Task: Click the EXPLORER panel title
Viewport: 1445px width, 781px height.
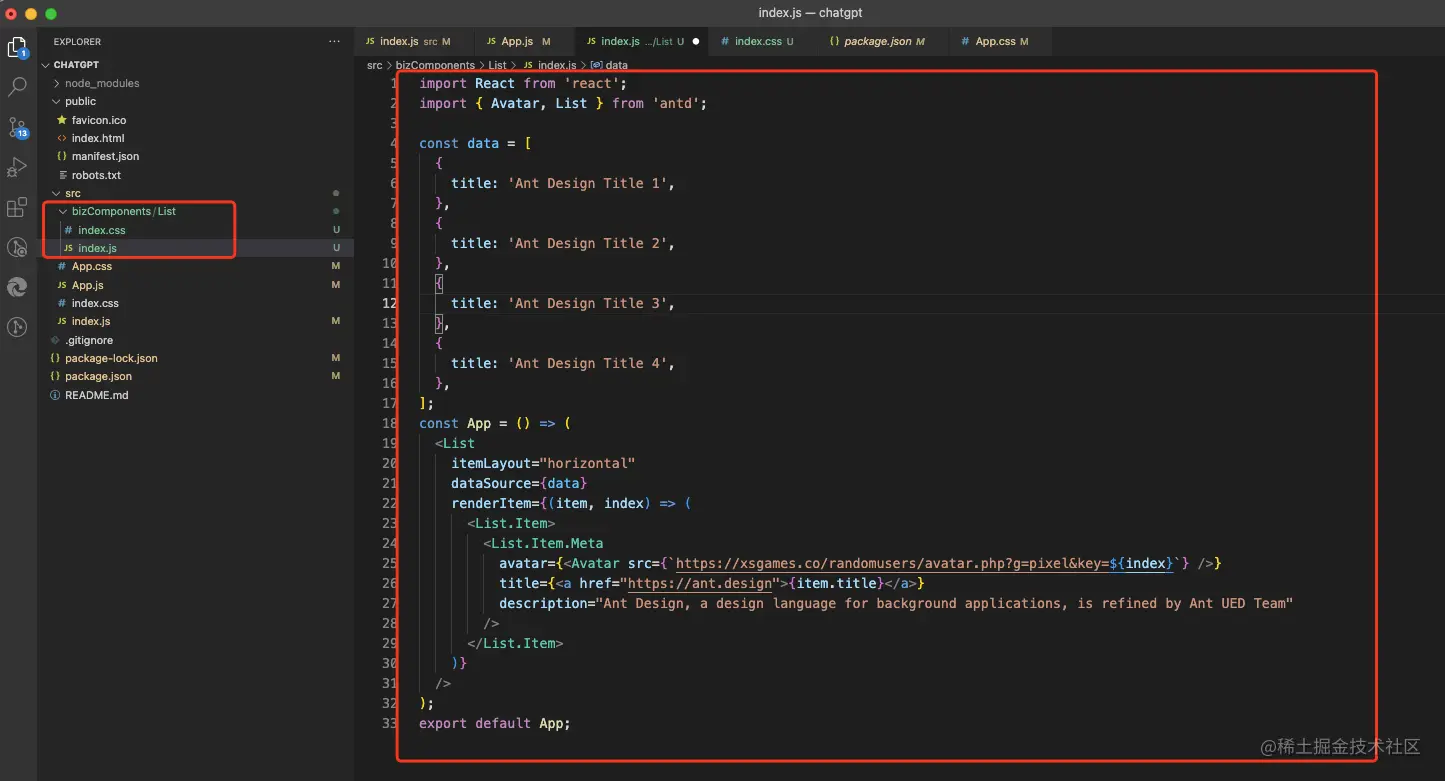Action: [77, 41]
